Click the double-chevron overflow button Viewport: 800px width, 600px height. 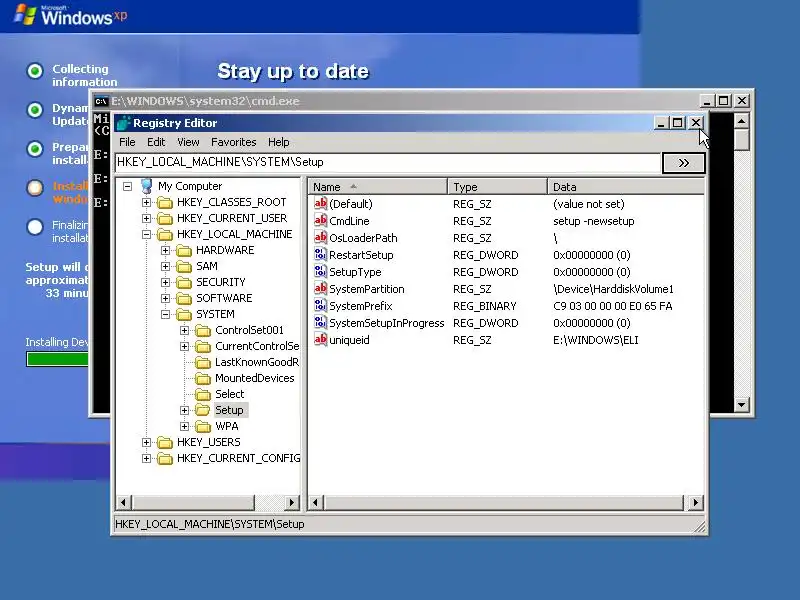point(684,163)
